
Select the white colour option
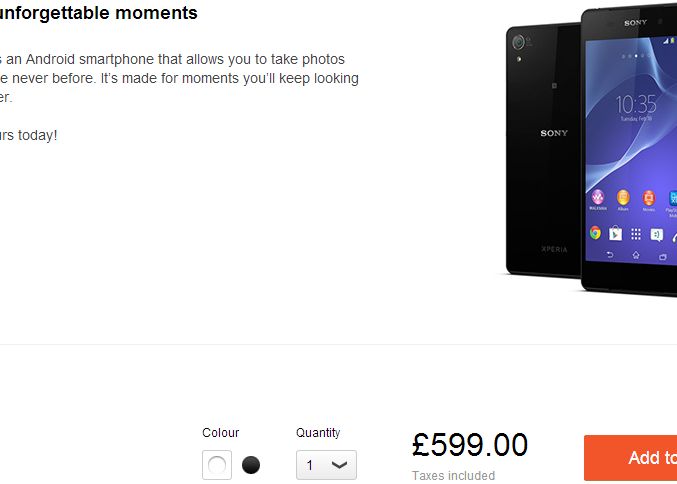[x=217, y=465]
